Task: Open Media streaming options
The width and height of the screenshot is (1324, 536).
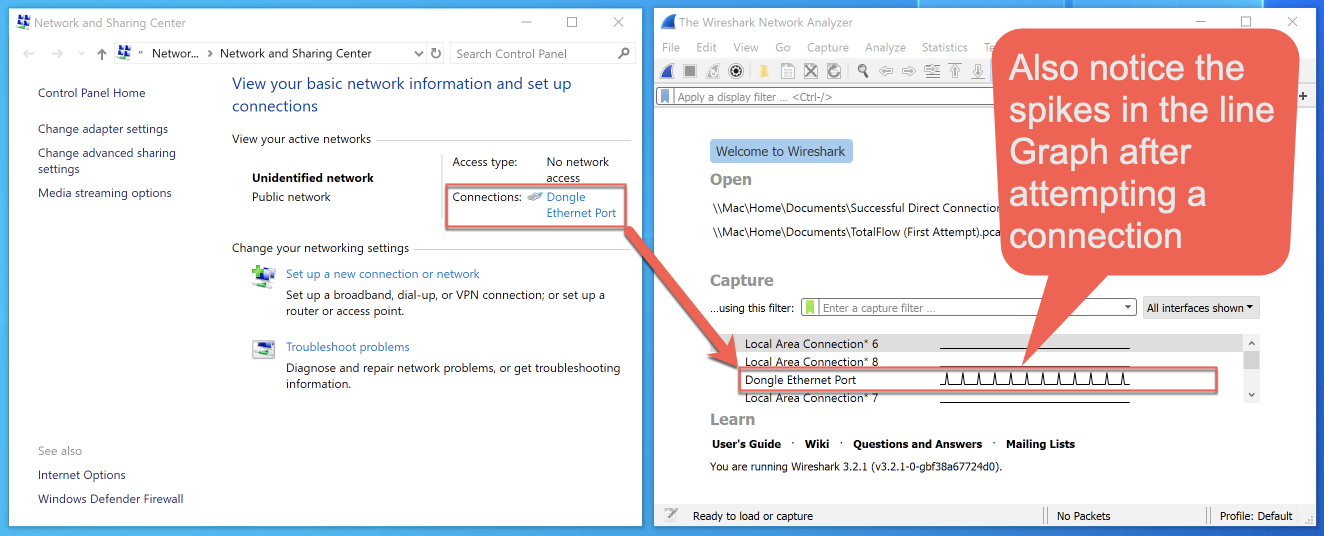Action: [105, 193]
